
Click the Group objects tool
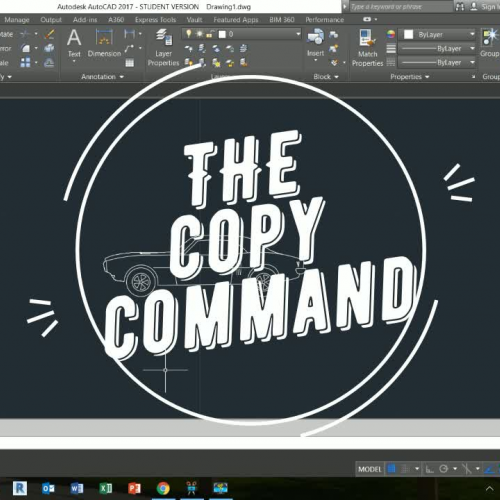(x=489, y=43)
